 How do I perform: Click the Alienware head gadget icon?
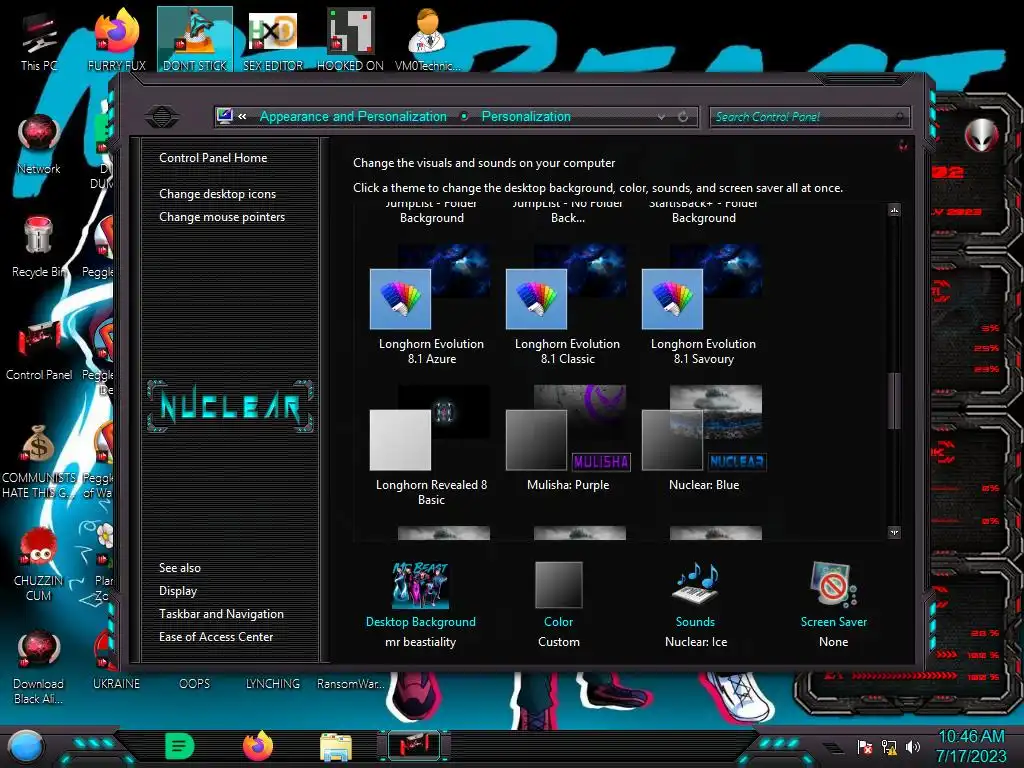coord(981,136)
